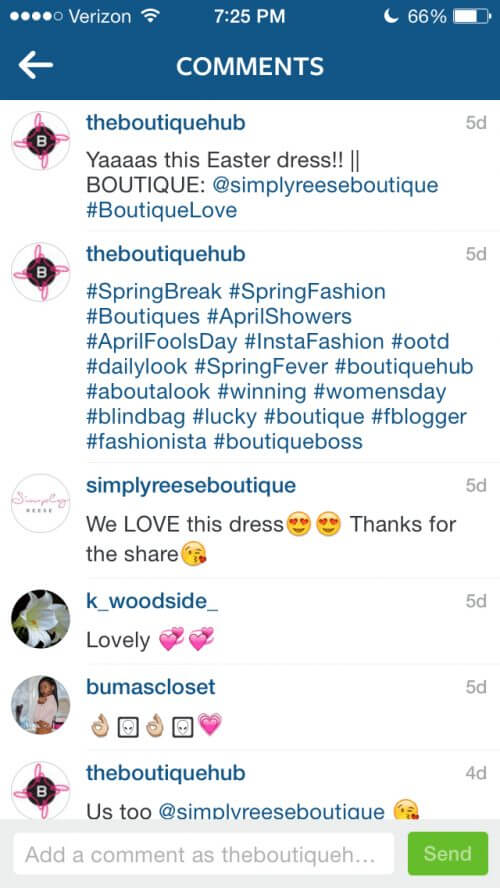Tap k_woodside_ flower avatar
The width and height of the screenshot is (500, 888).
click(41, 618)
